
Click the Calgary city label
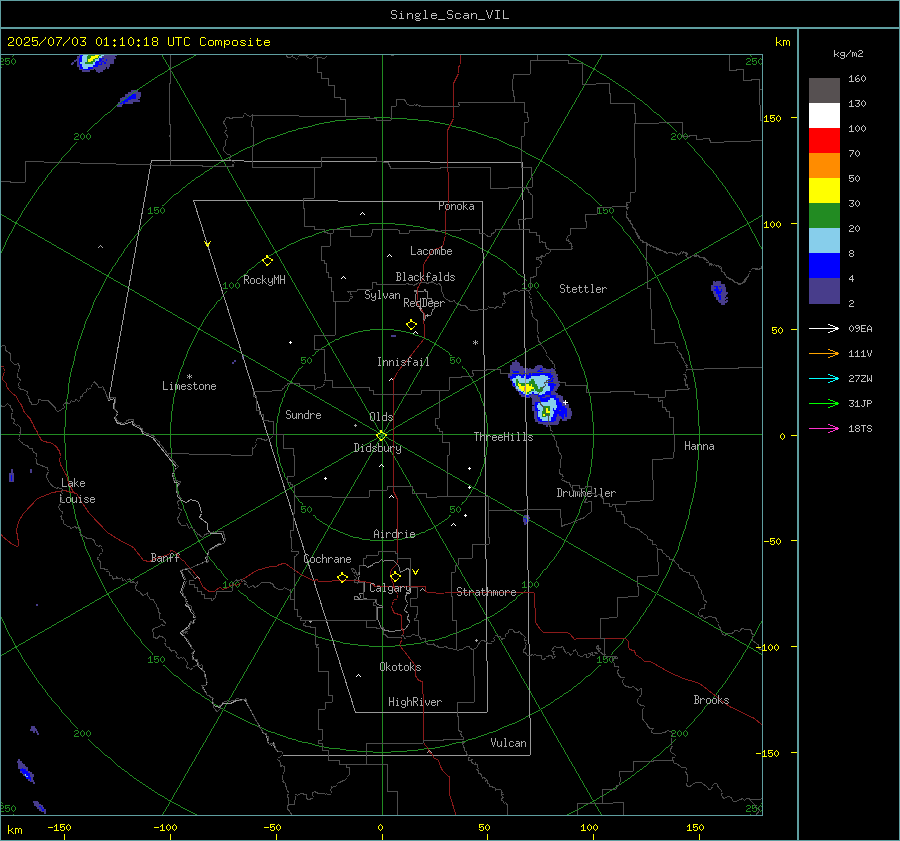(x=390, y=588)
